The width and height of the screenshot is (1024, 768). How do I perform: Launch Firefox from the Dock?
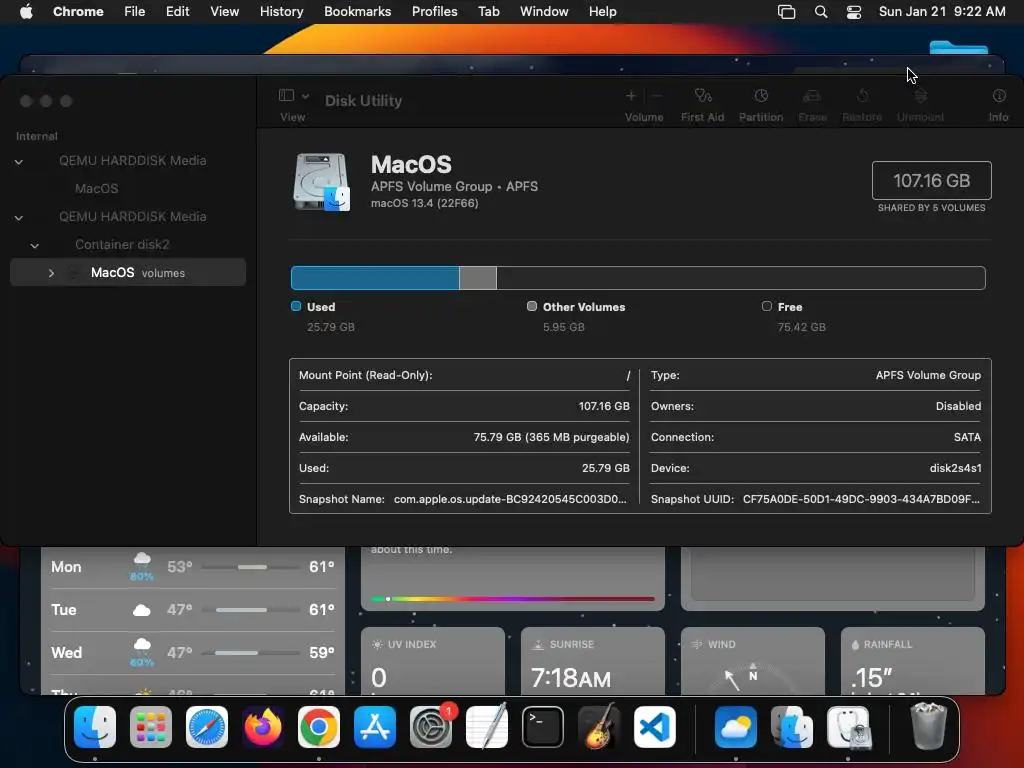pyautogui.click(x=263, y=727)
